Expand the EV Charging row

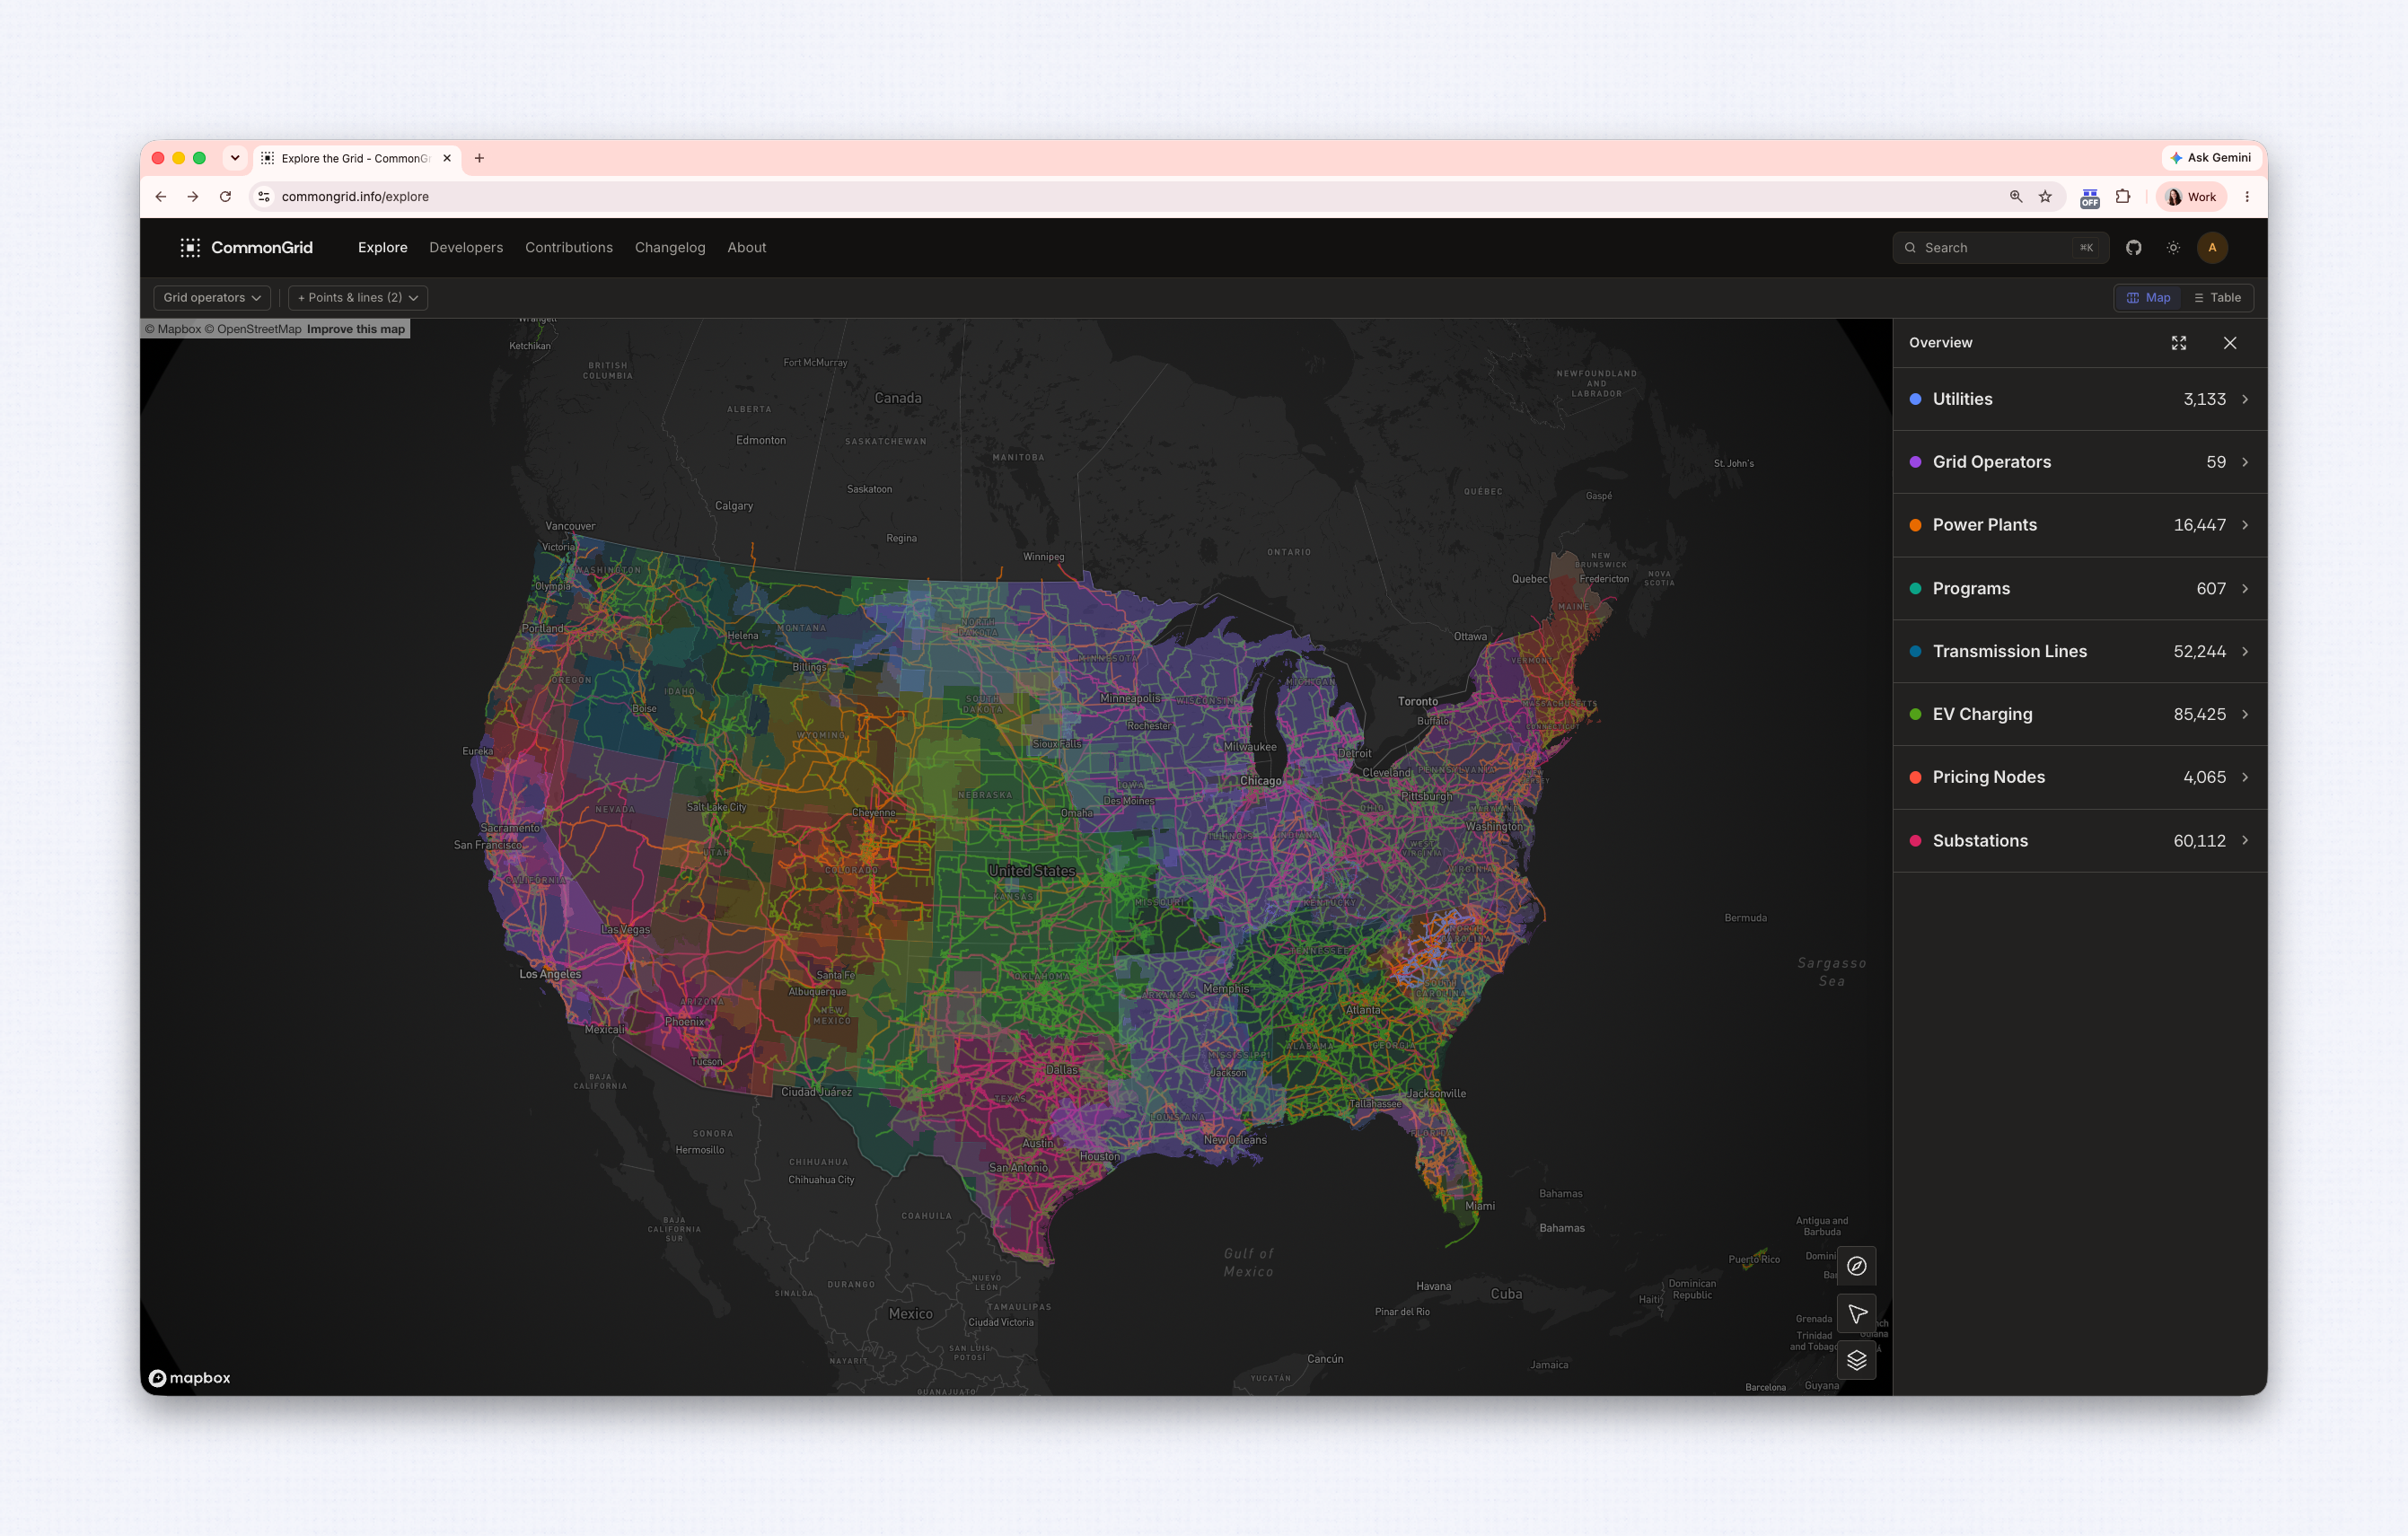click(x=2080, y=714)
